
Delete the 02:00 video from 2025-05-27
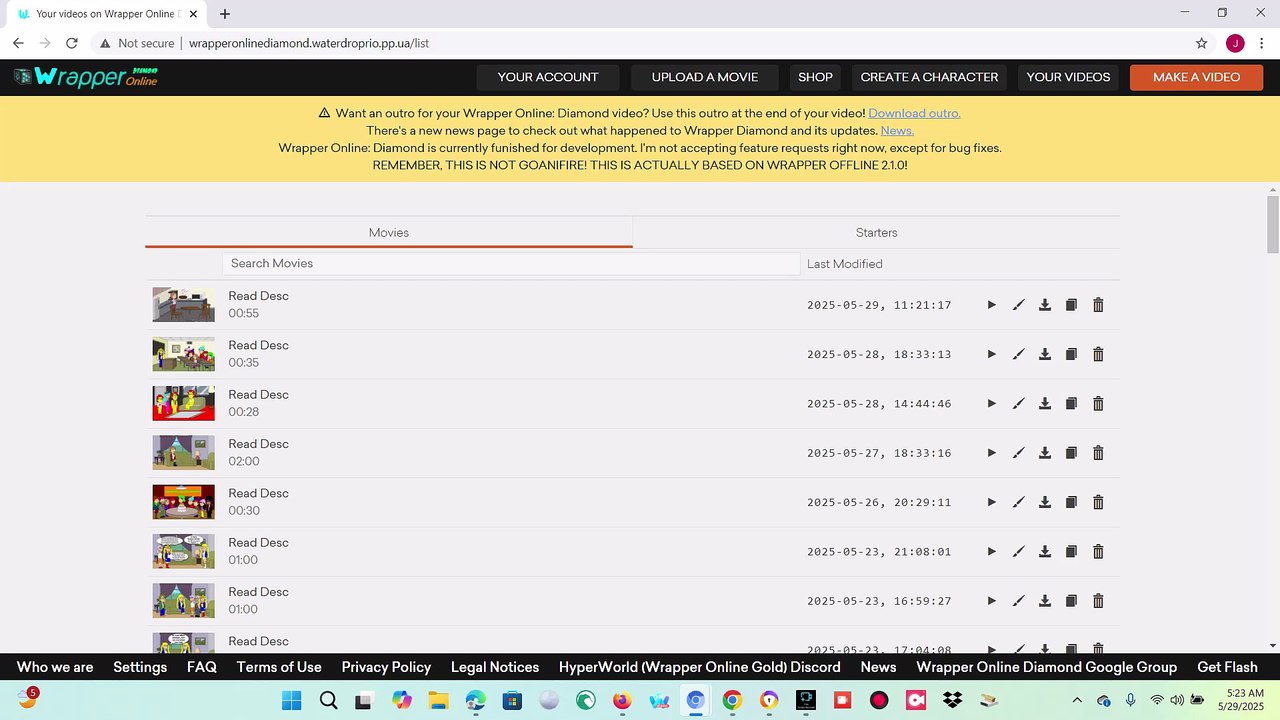click(x=1098, y=453)
